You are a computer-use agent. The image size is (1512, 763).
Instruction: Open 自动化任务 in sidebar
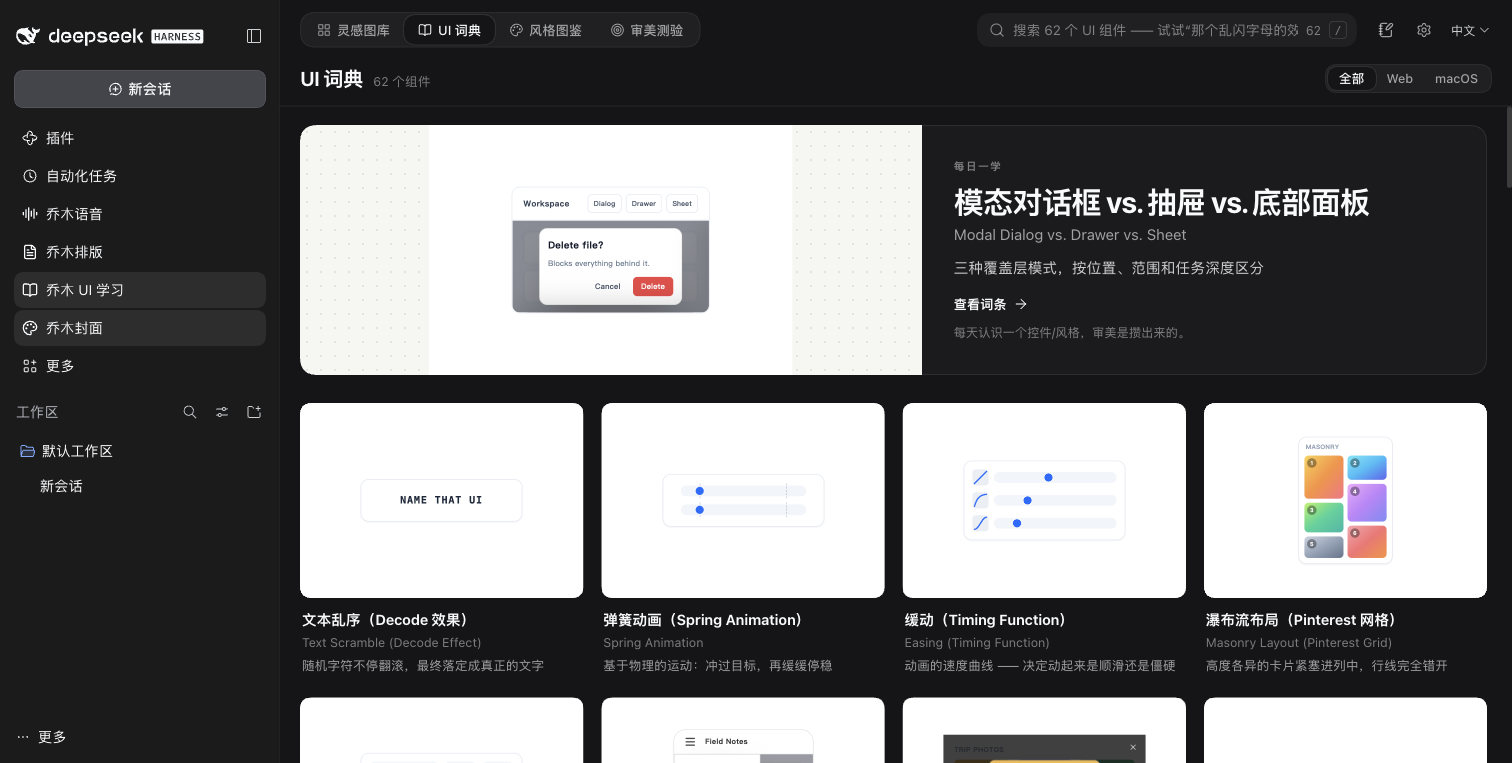[140, 176]
